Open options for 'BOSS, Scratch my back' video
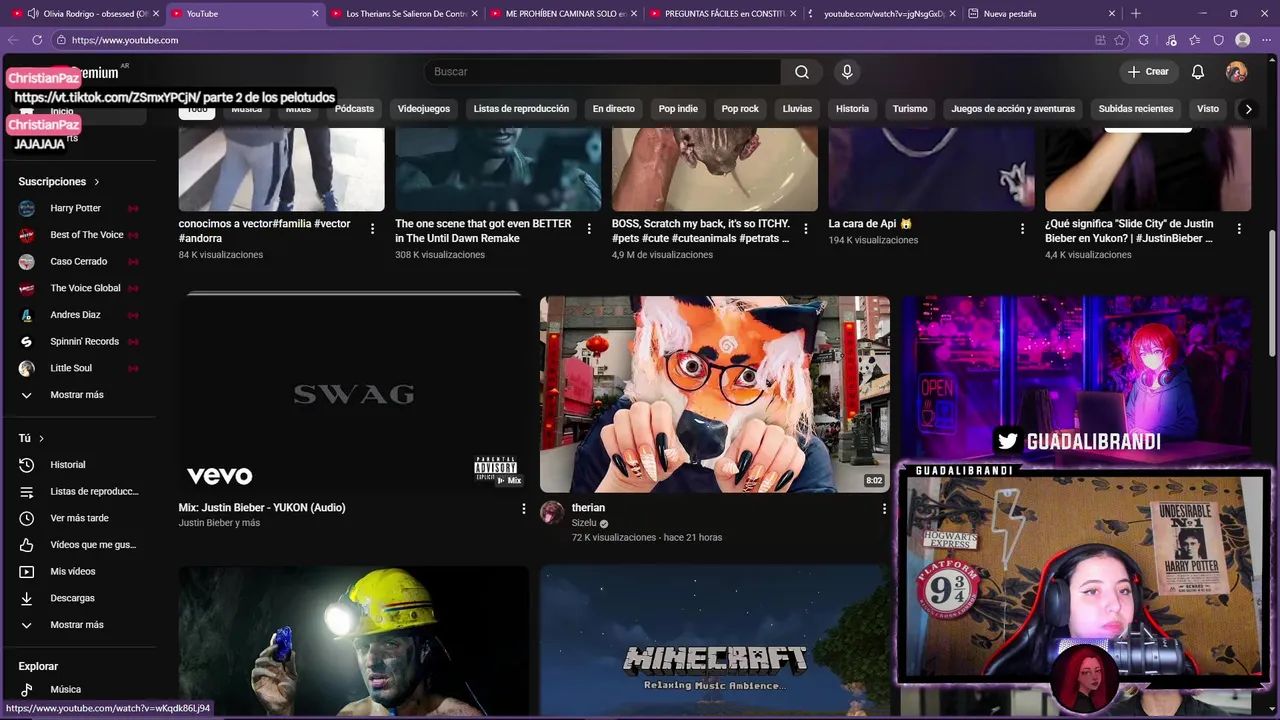This screenshot has height=720, width=1280. (805, 229)
